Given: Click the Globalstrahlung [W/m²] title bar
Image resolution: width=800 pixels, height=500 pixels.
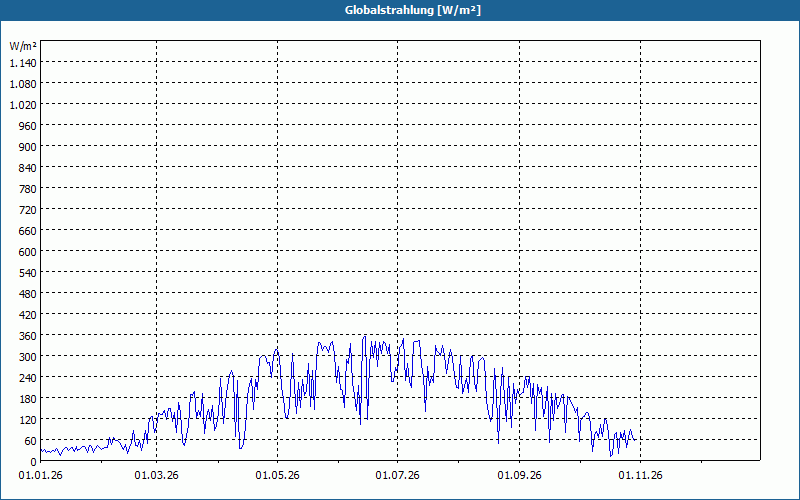Looking at the screenshot, I should coord(400,10).
